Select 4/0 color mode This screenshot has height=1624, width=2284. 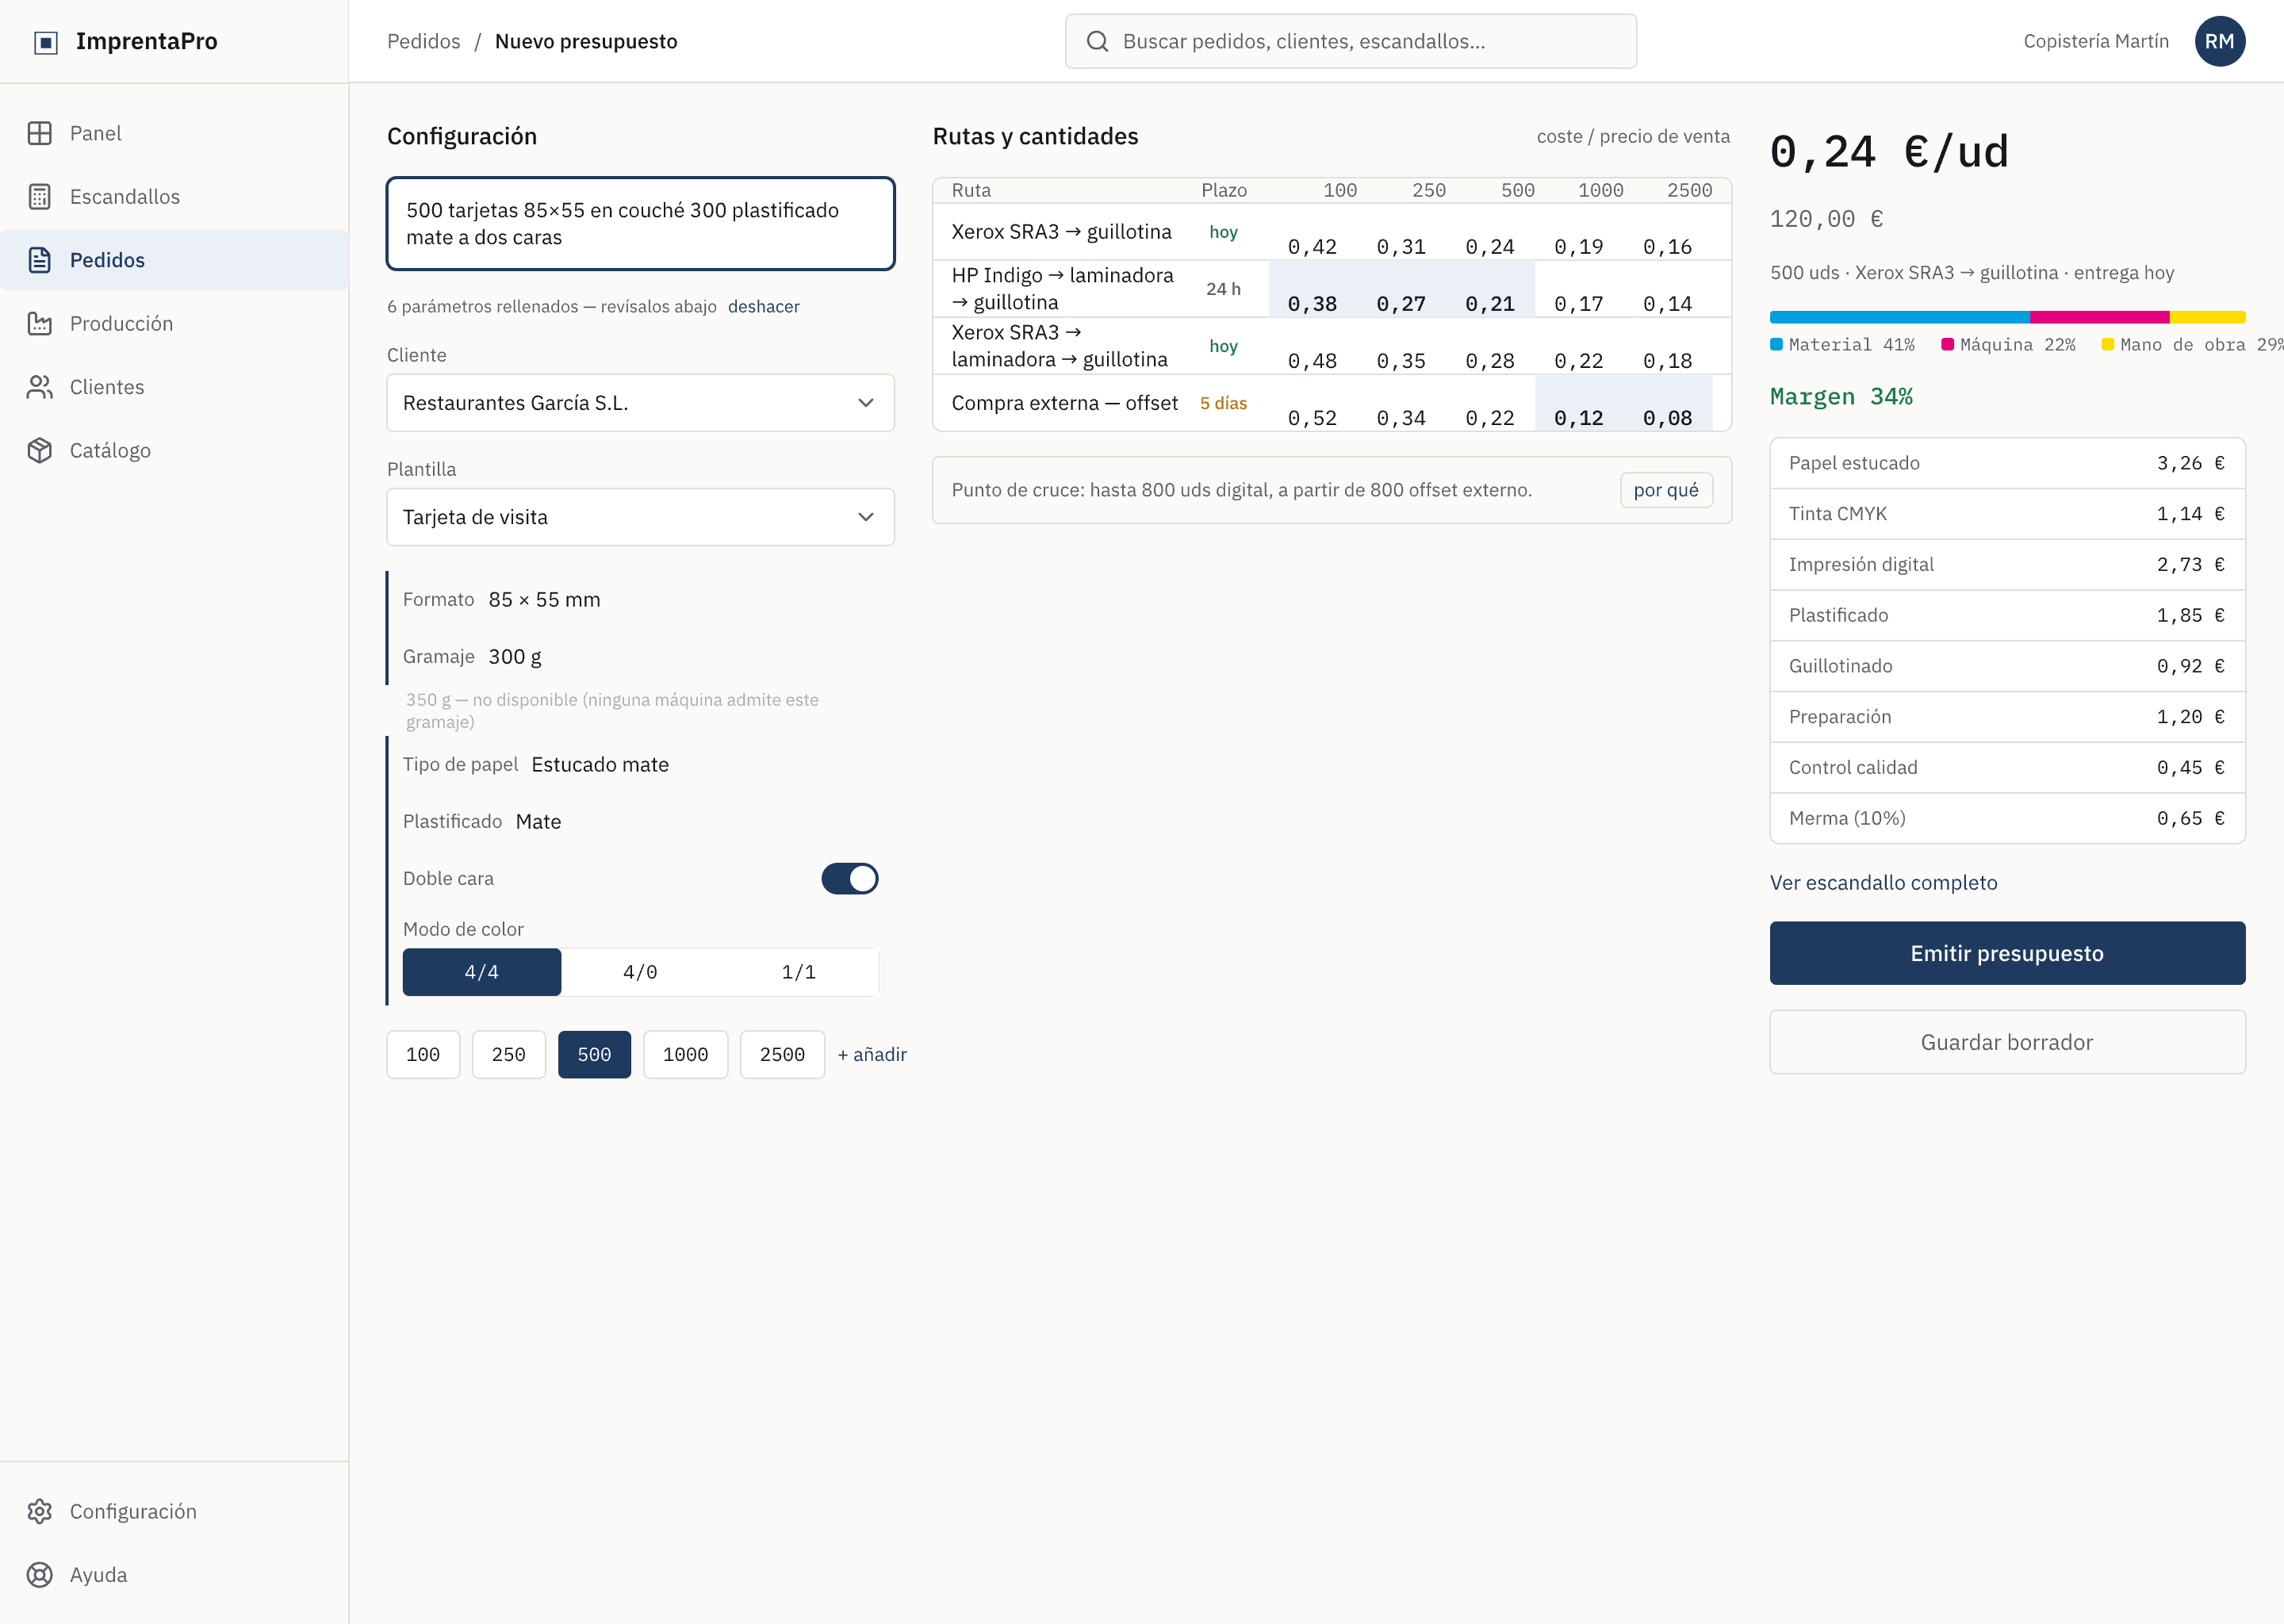tap(640, 972)
